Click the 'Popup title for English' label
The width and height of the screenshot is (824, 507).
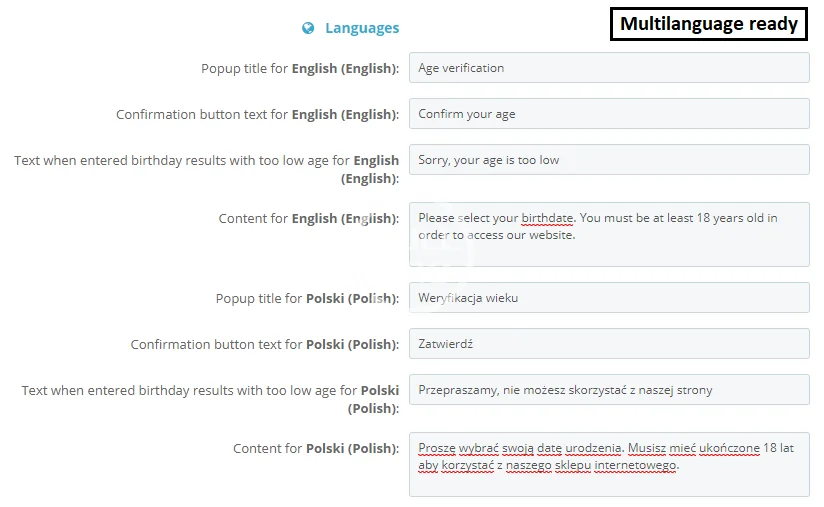pos(300,68)
